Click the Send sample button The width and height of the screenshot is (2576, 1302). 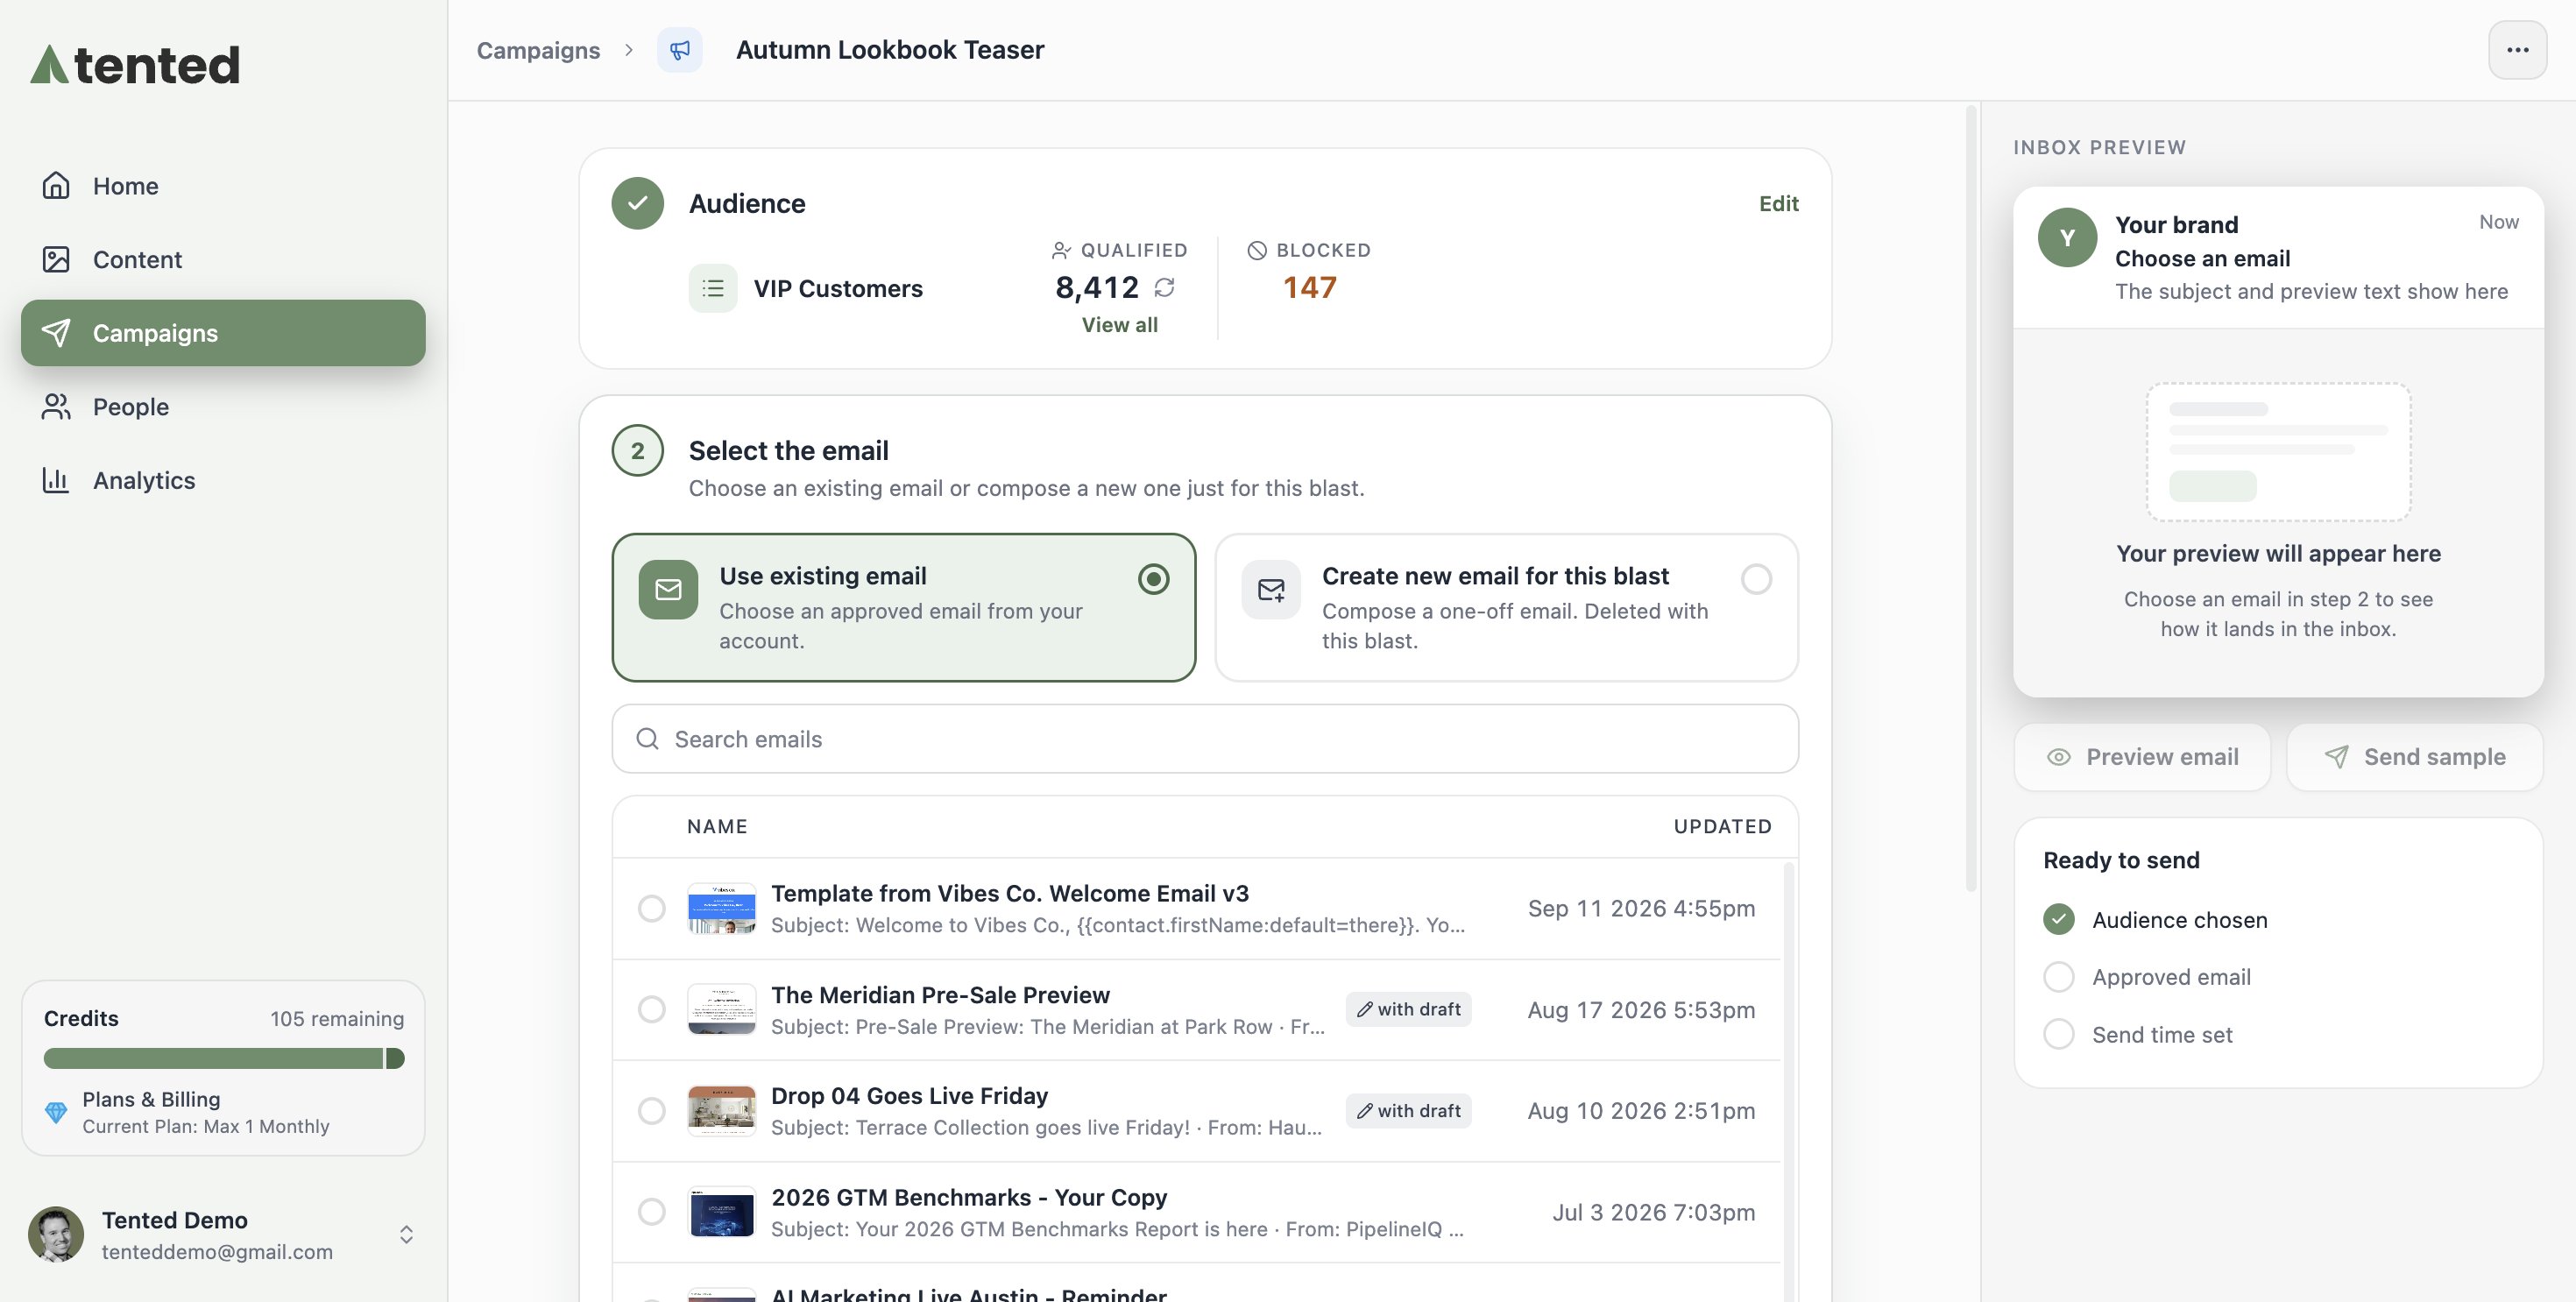click(x=2414, y=757)
